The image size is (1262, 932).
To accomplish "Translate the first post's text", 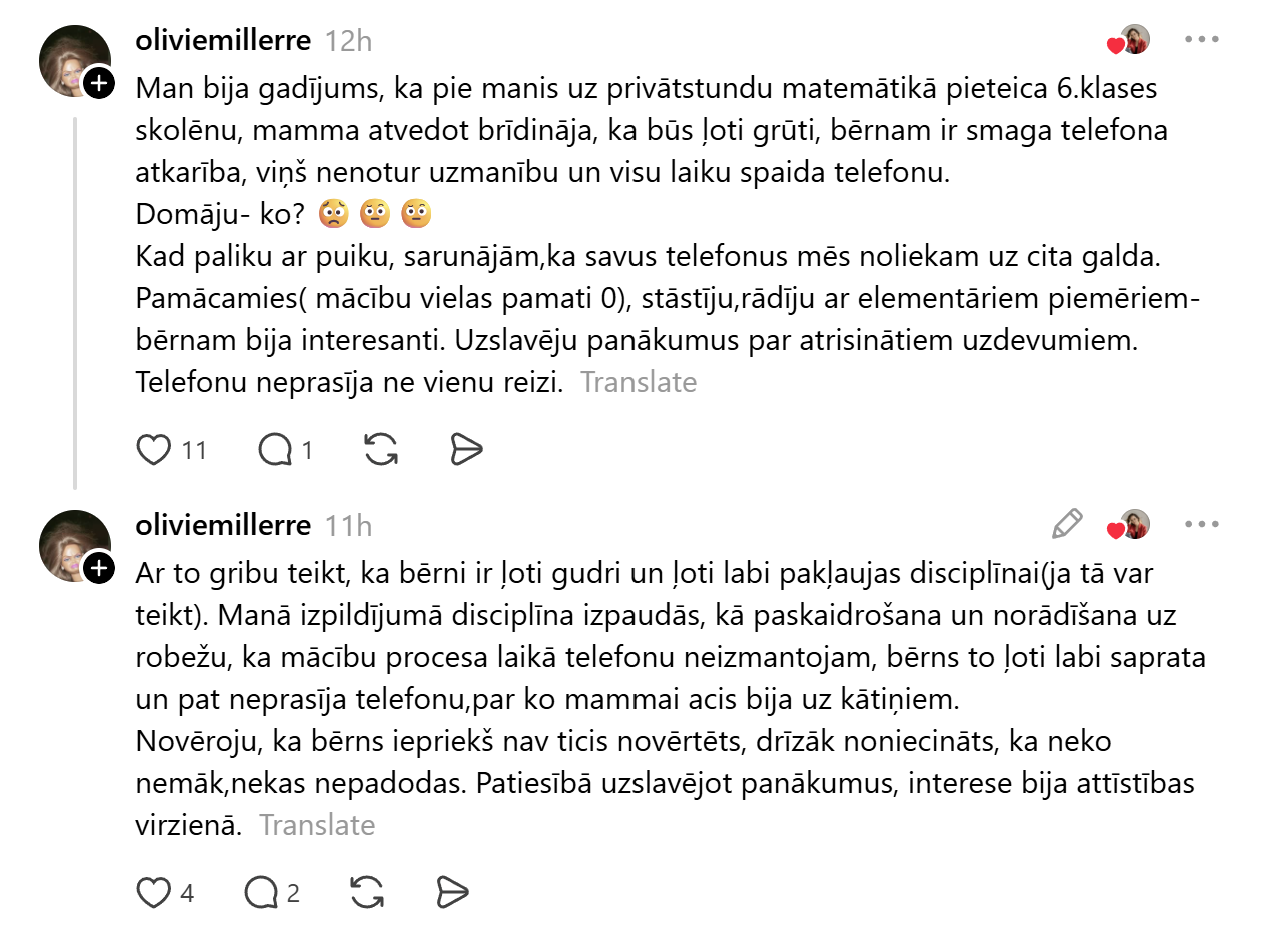I will click(639, 382).
